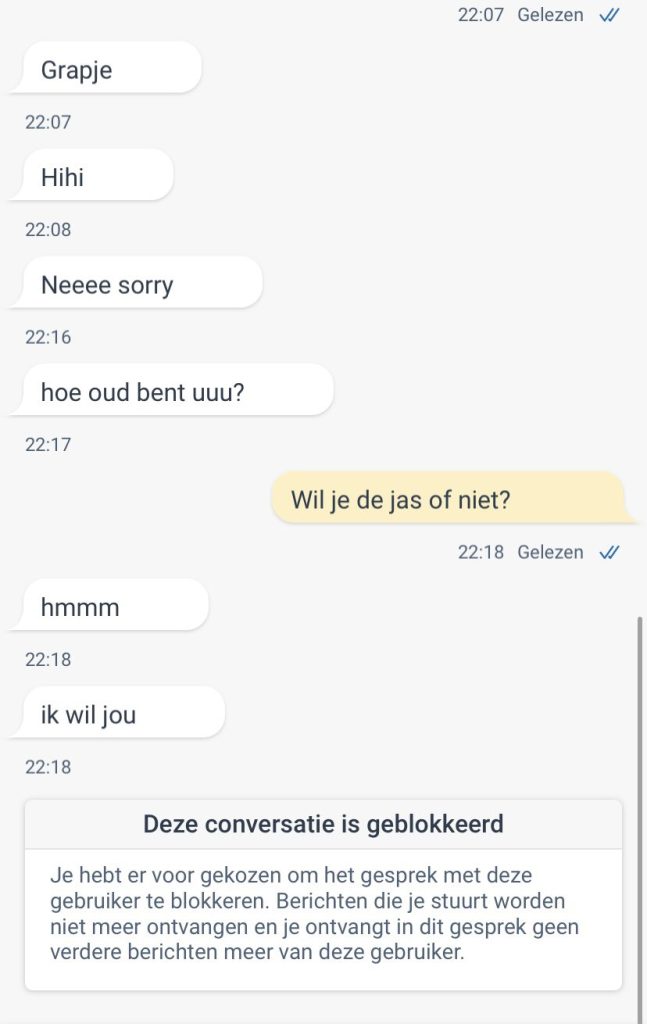Image resolution: width=647 pixels, height=1024 pixels.
Task: Tap the 'hmmm' message bubble
Action: tap(109, 606)
